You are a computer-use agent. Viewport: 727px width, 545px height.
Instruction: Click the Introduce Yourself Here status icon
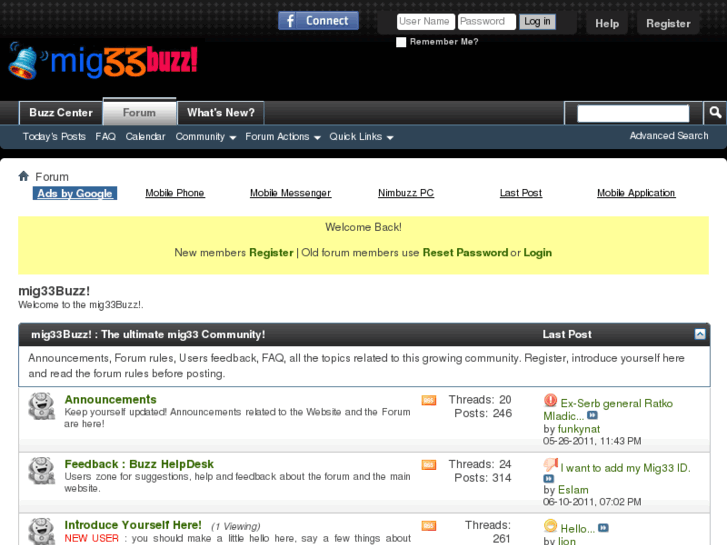point(41,531)
